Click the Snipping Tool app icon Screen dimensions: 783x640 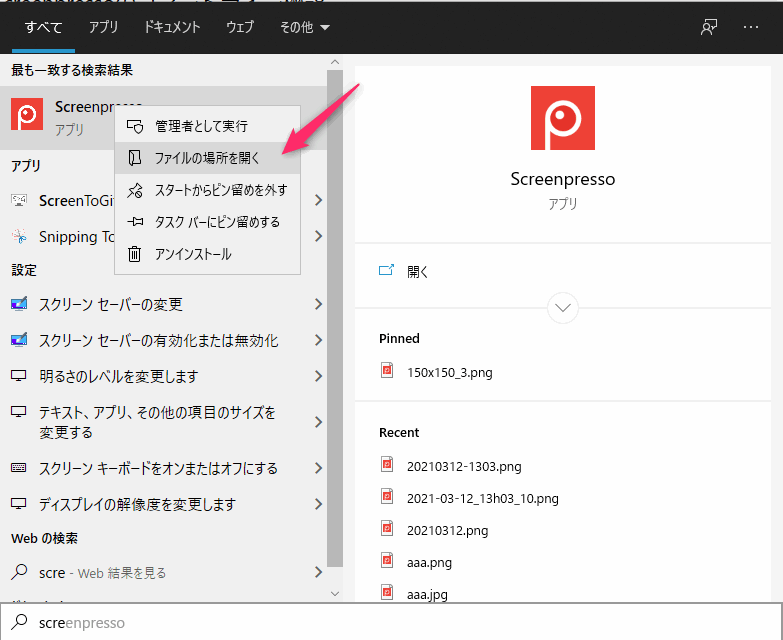(19, 236)
